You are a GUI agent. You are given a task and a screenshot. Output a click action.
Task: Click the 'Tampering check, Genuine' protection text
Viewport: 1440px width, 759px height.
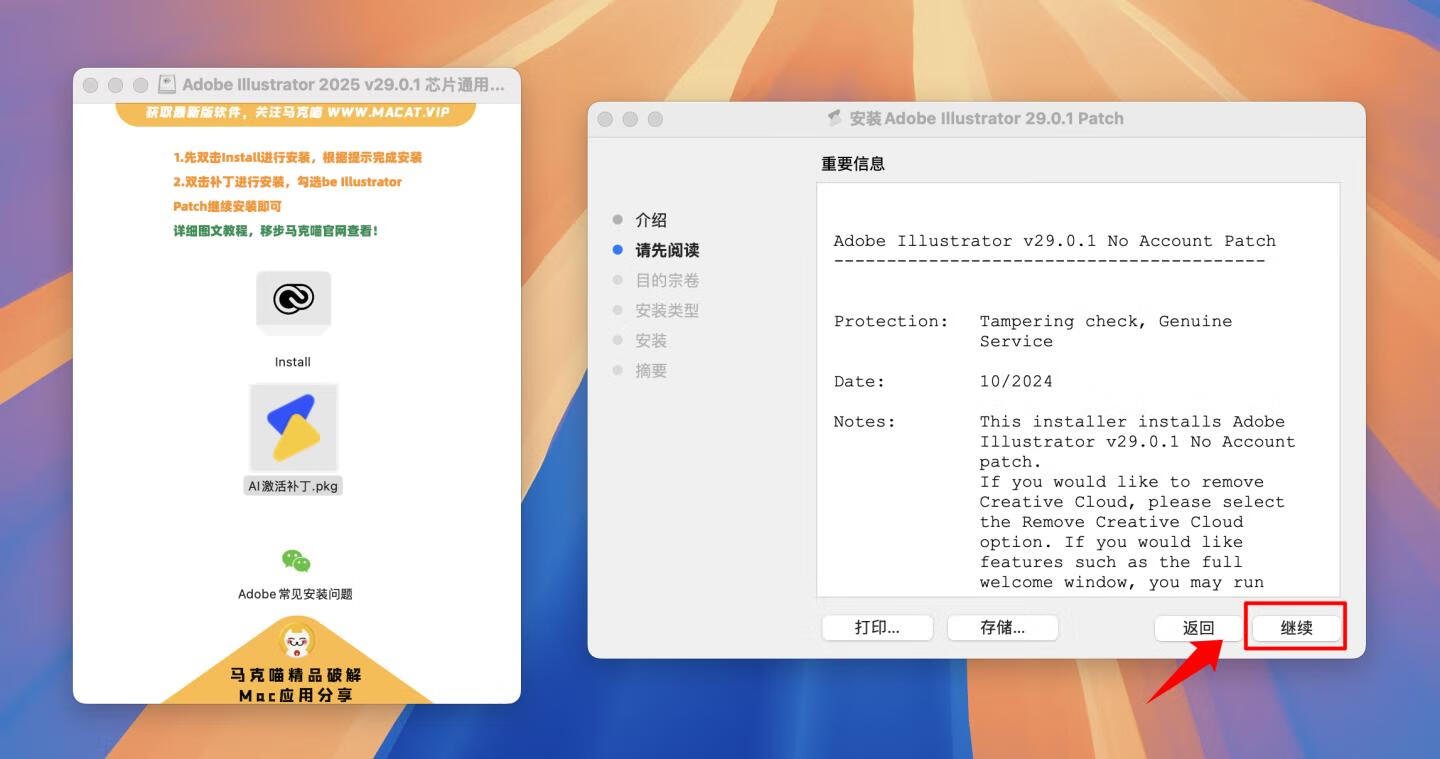[1106, 321]
